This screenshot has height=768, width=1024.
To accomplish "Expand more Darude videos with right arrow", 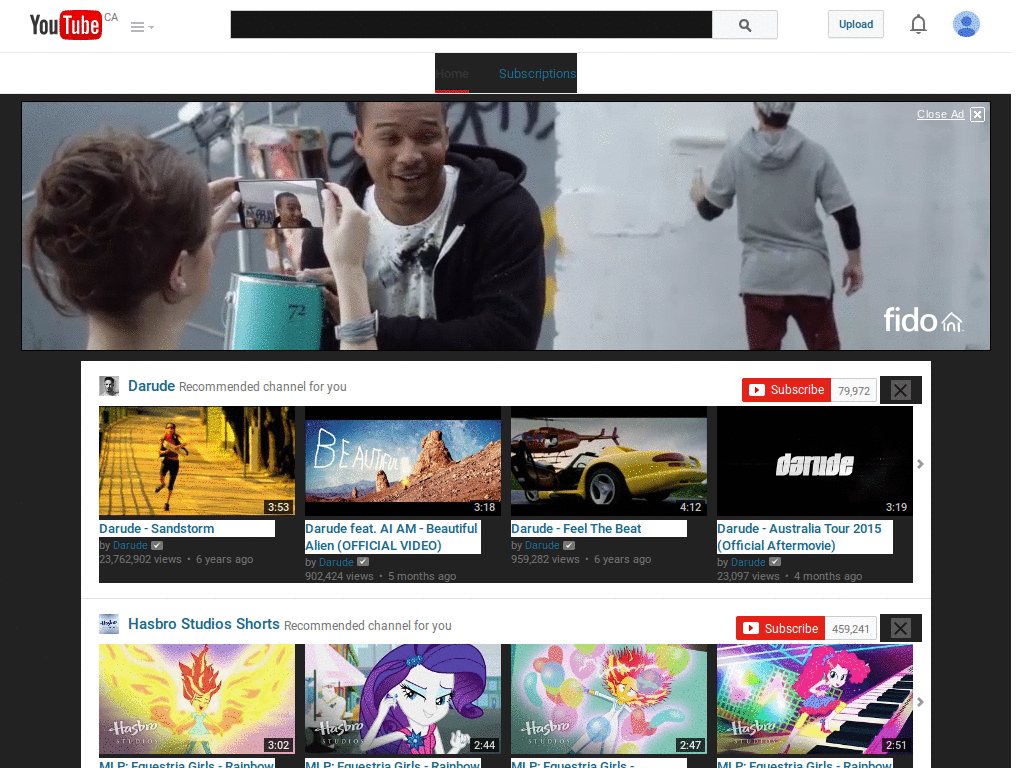I will (919, 463).
